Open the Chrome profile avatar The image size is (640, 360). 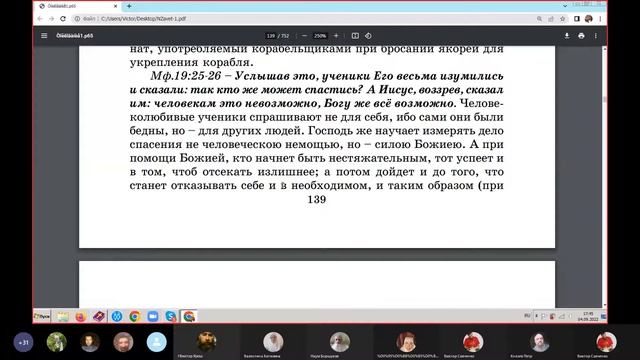point(589,19)
